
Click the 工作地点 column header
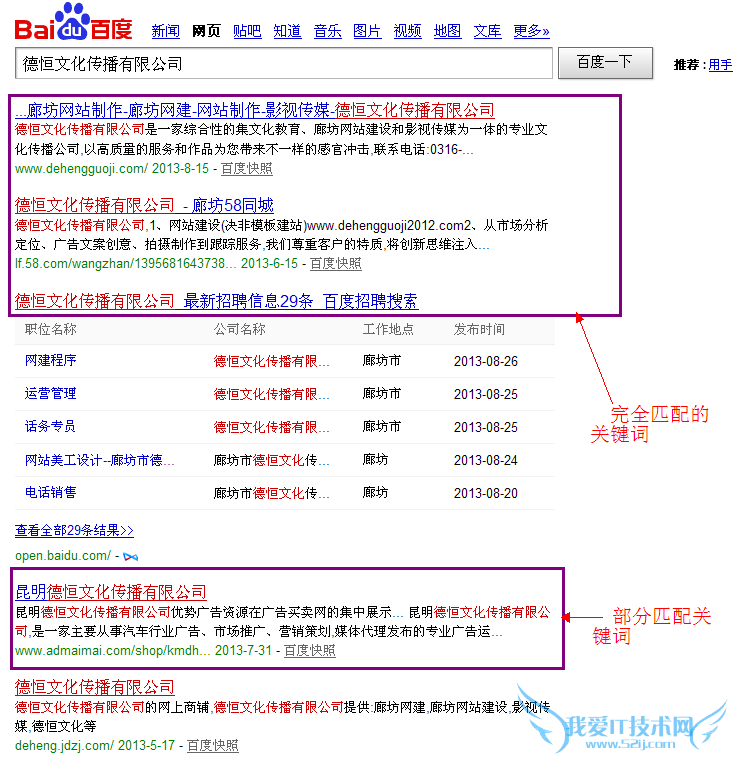pos(388,330)
